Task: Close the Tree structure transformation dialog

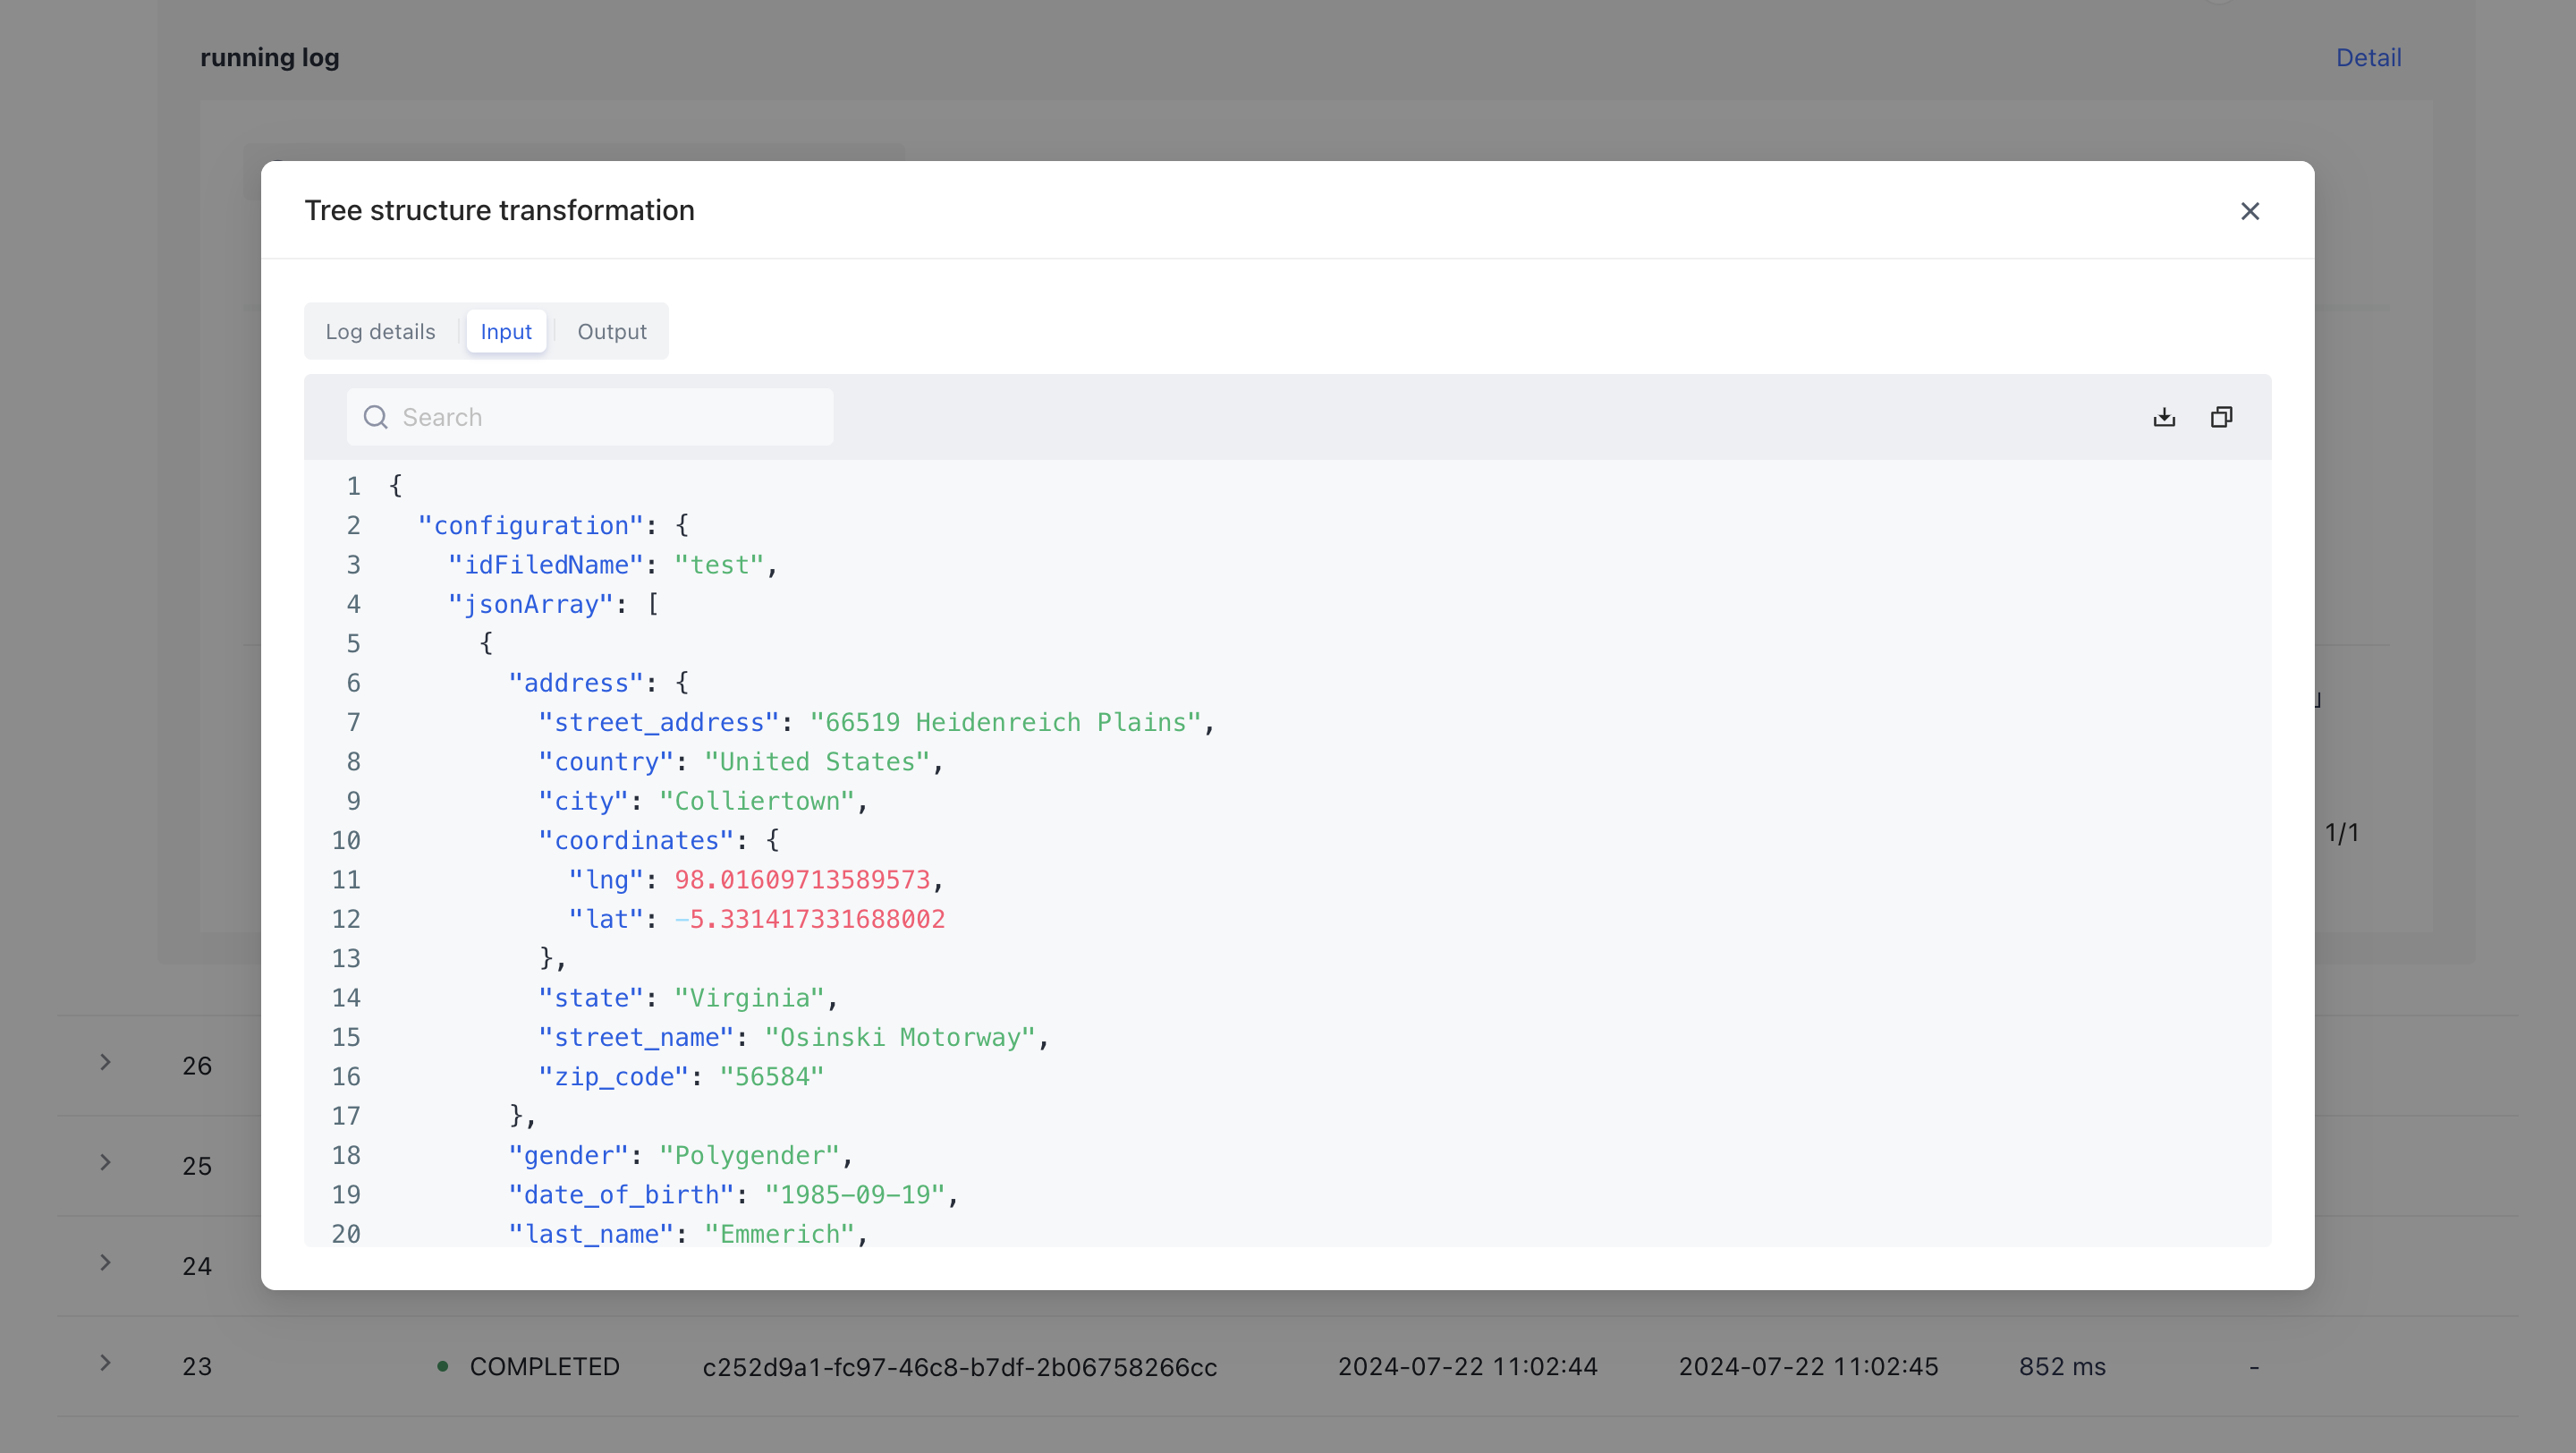Action: click(2249, 211)
